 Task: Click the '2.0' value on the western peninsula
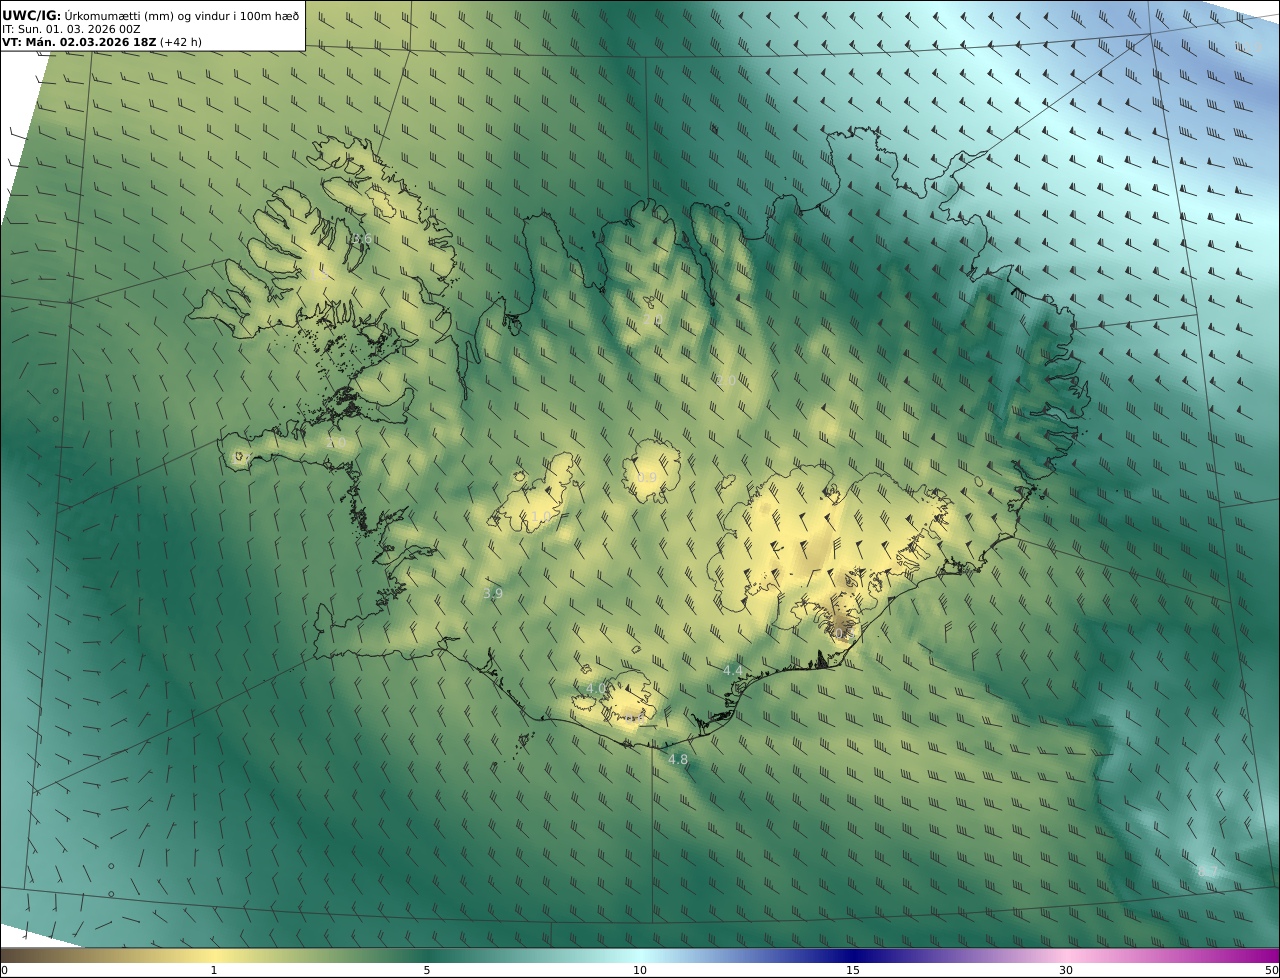[x=336, y=443]
